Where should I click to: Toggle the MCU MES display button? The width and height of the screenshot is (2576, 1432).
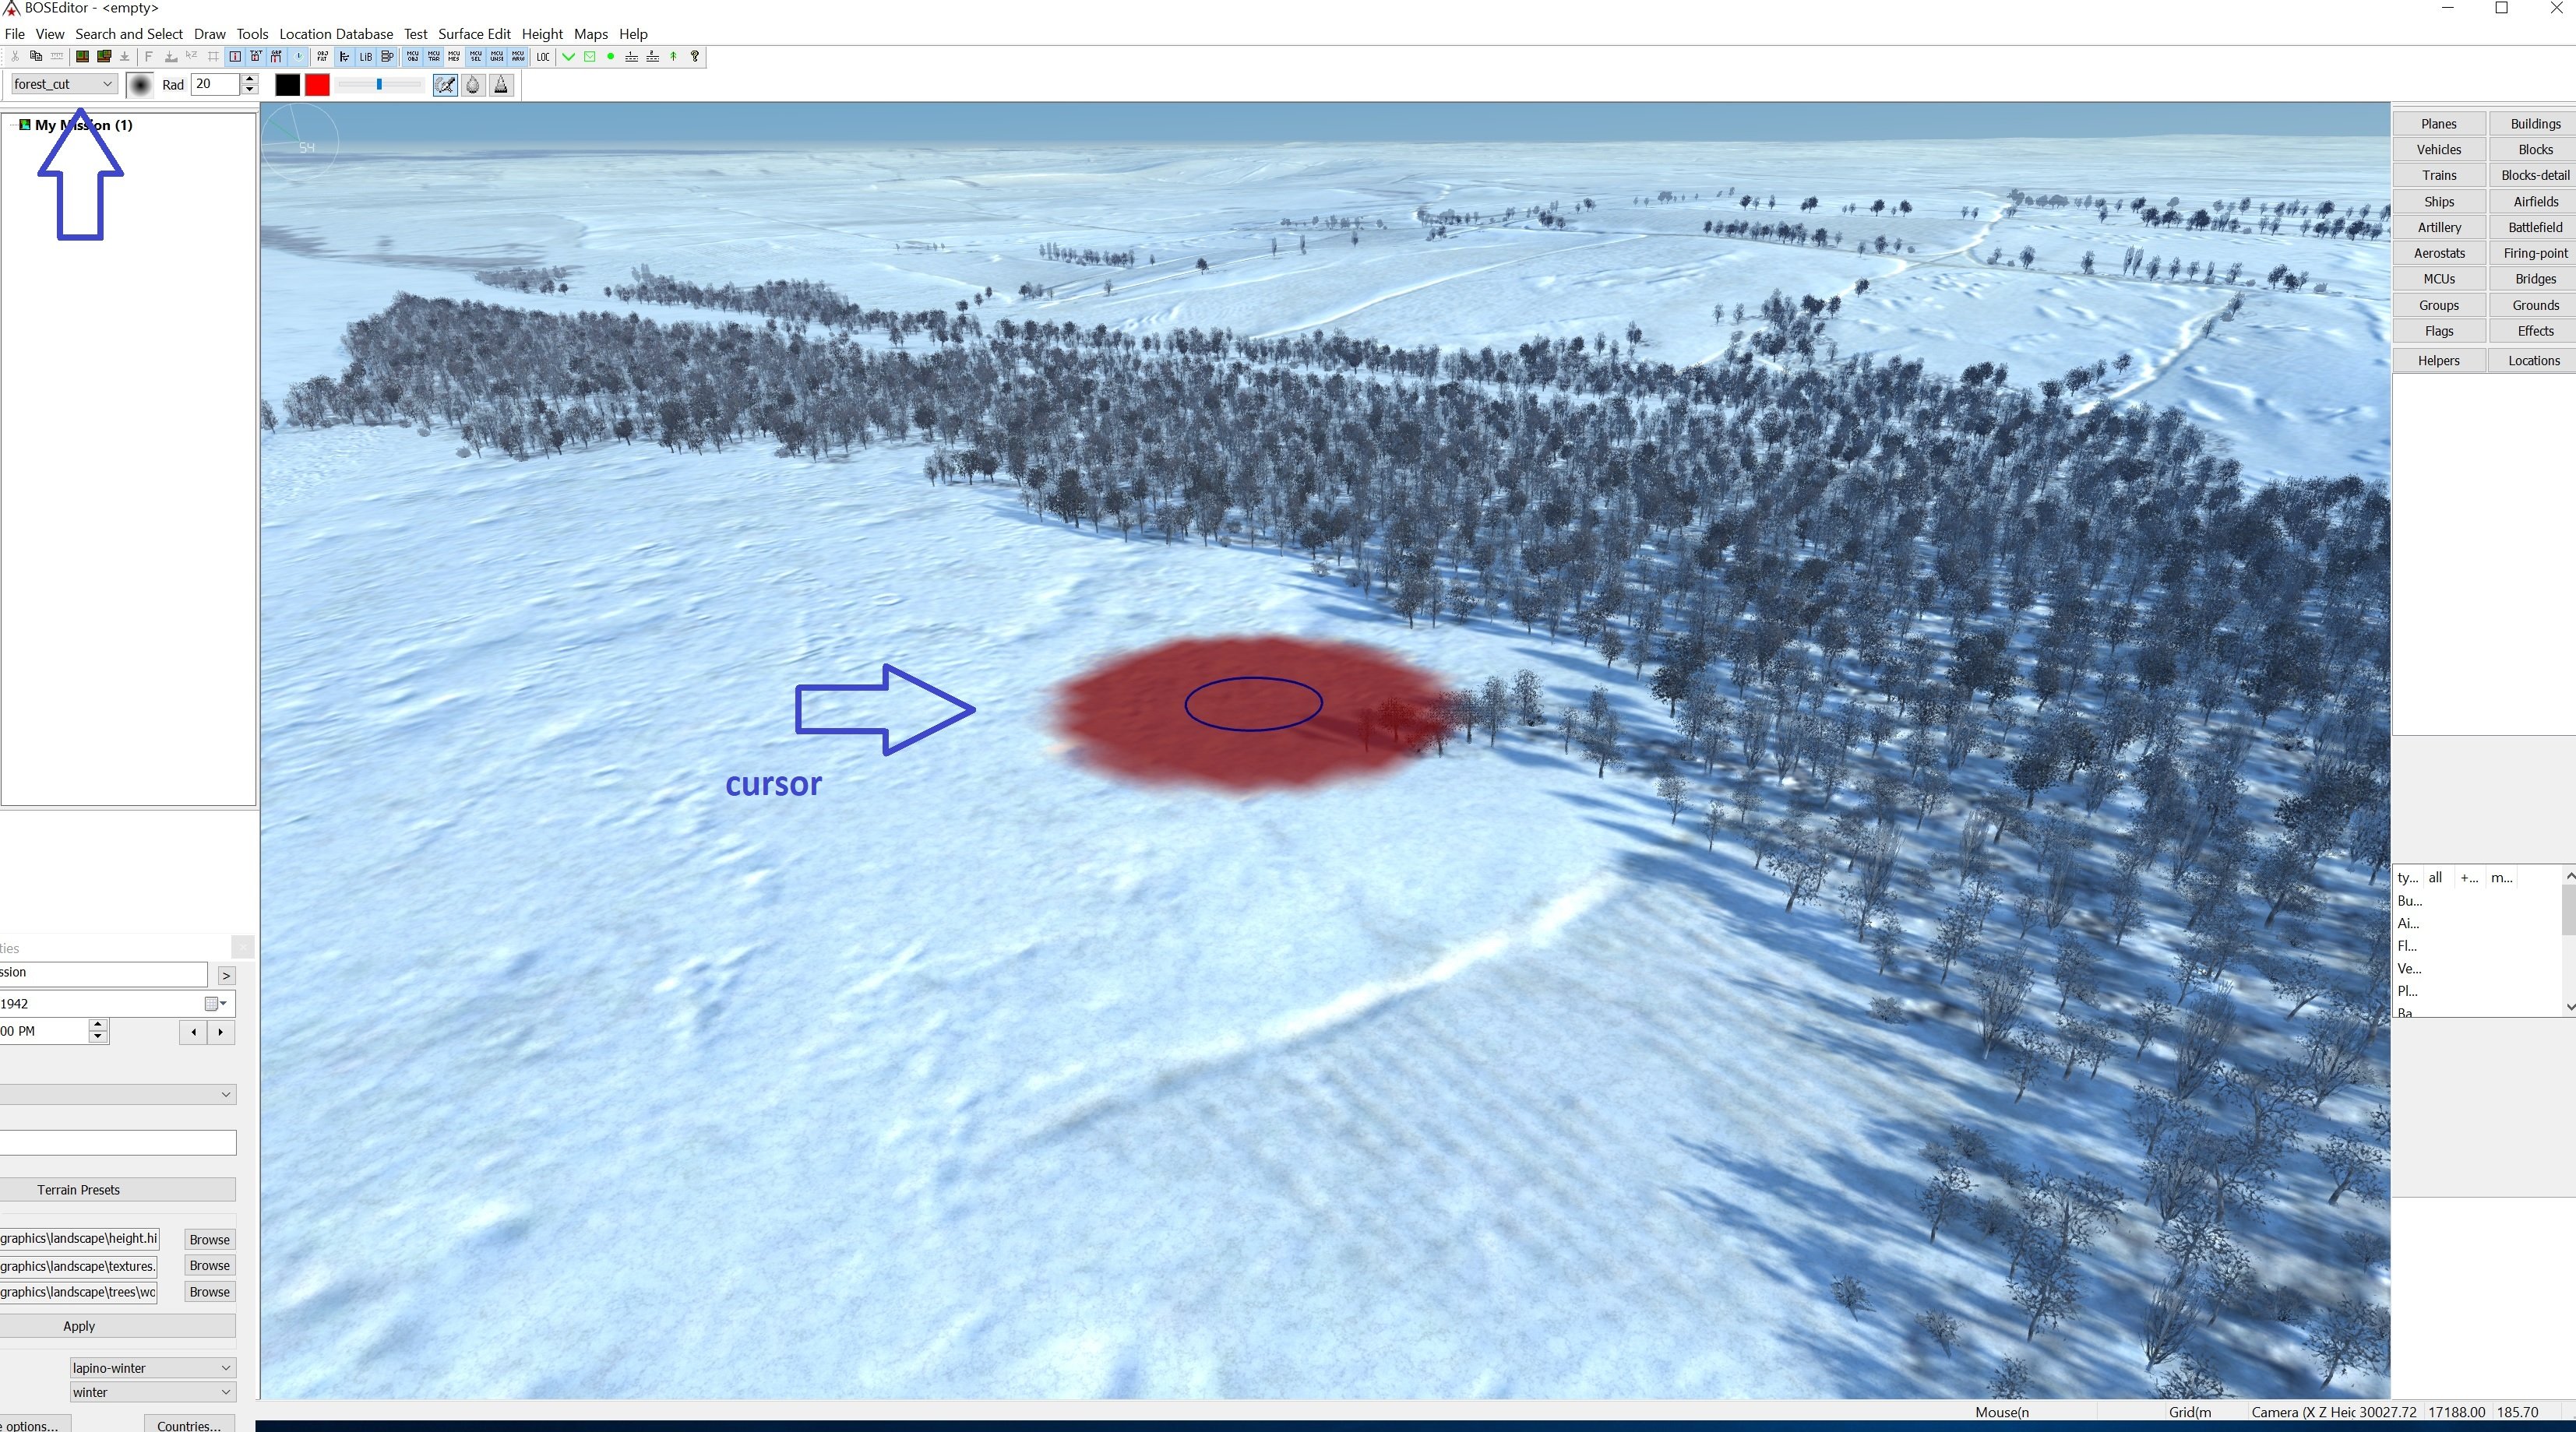tap(454, 57)
